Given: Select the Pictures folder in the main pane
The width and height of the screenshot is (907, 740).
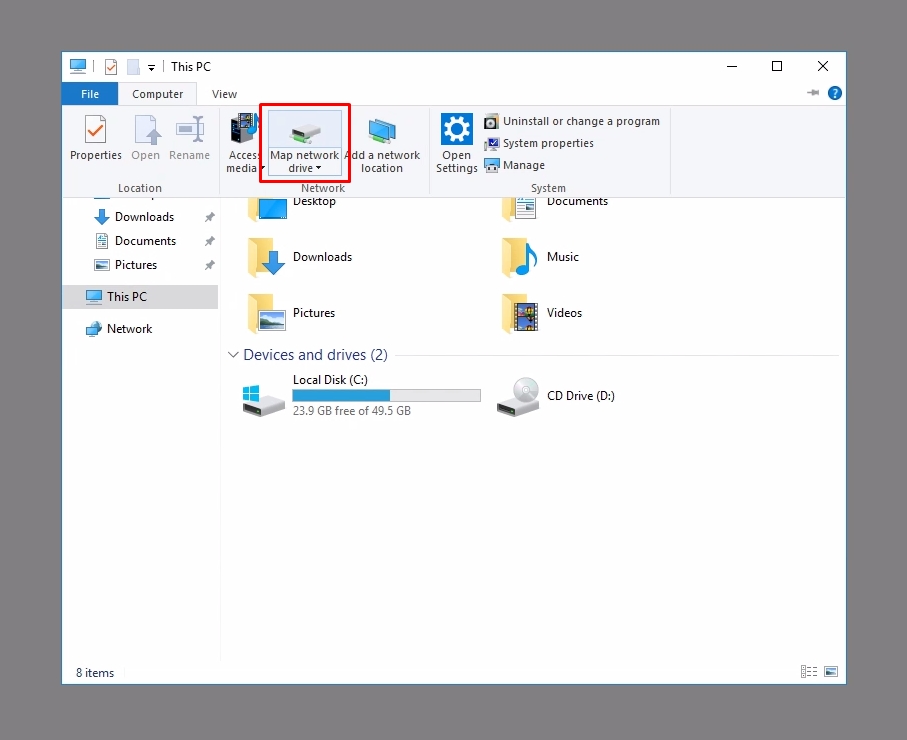Looking at the screenshot, I should click(x=291, y=313).
